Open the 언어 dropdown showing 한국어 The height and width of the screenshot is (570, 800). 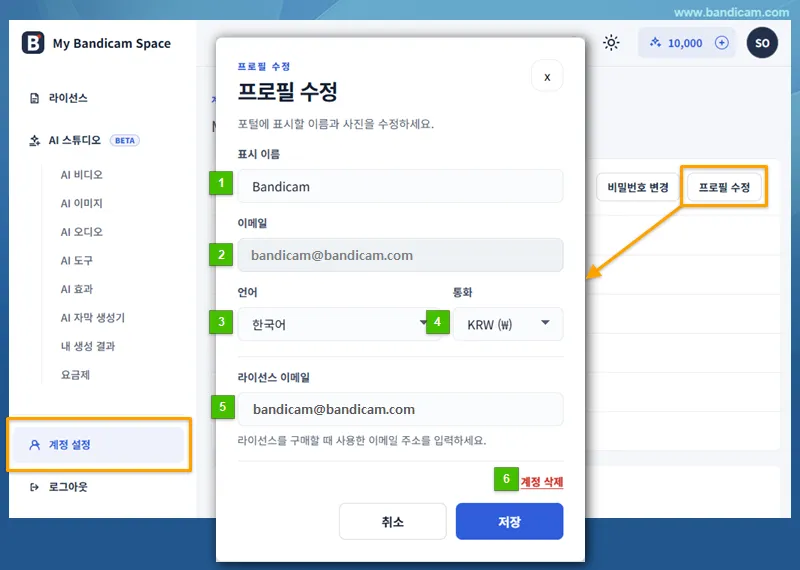click(x=339, y=324)
